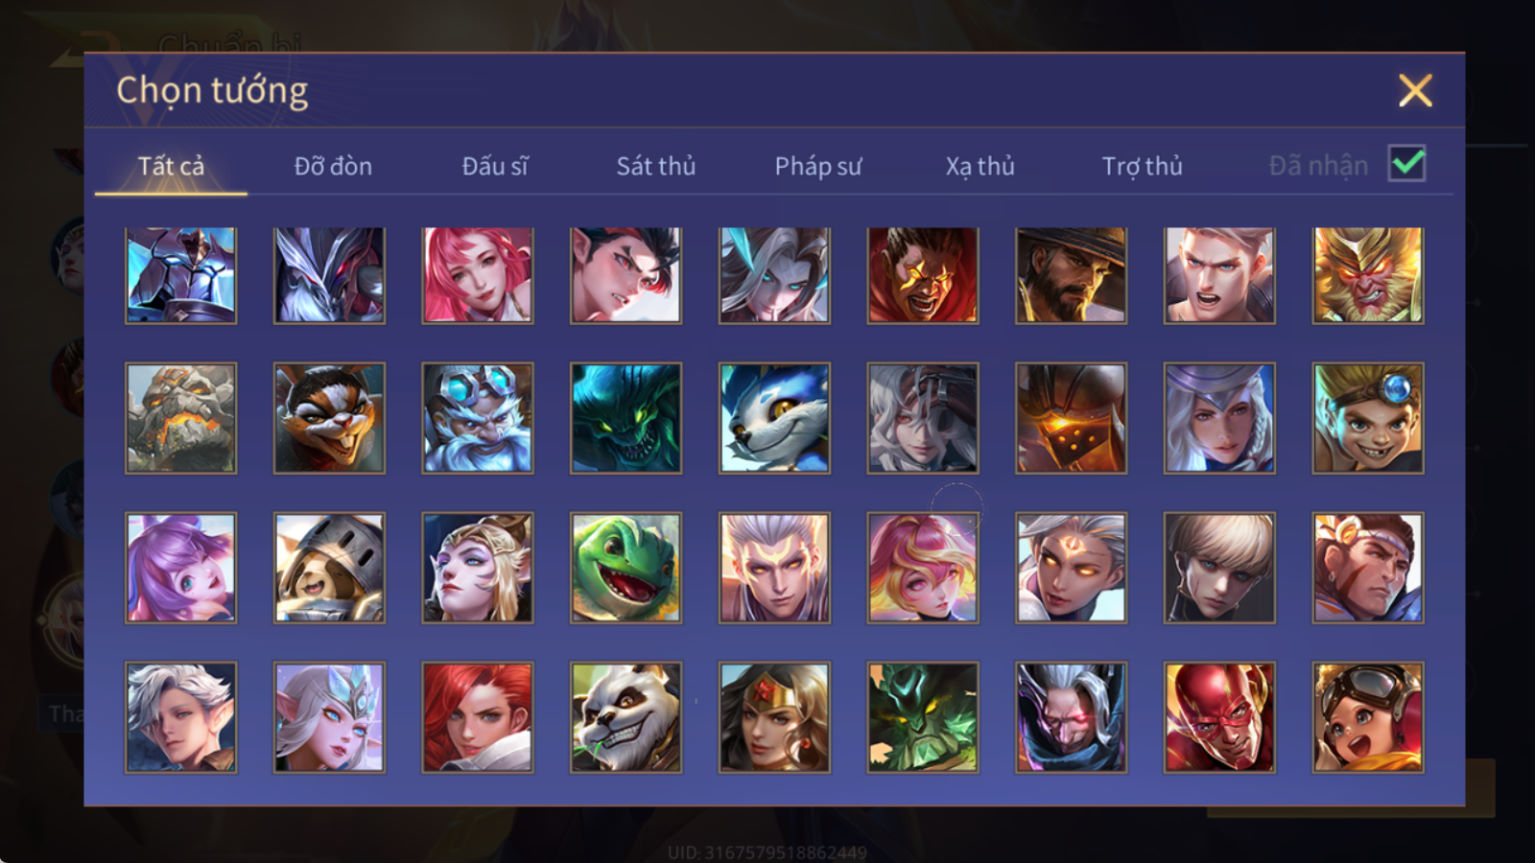1535x863 pixels.
Task: Show the Pháp sư heroes tab
Action: (x=818, y=166)
